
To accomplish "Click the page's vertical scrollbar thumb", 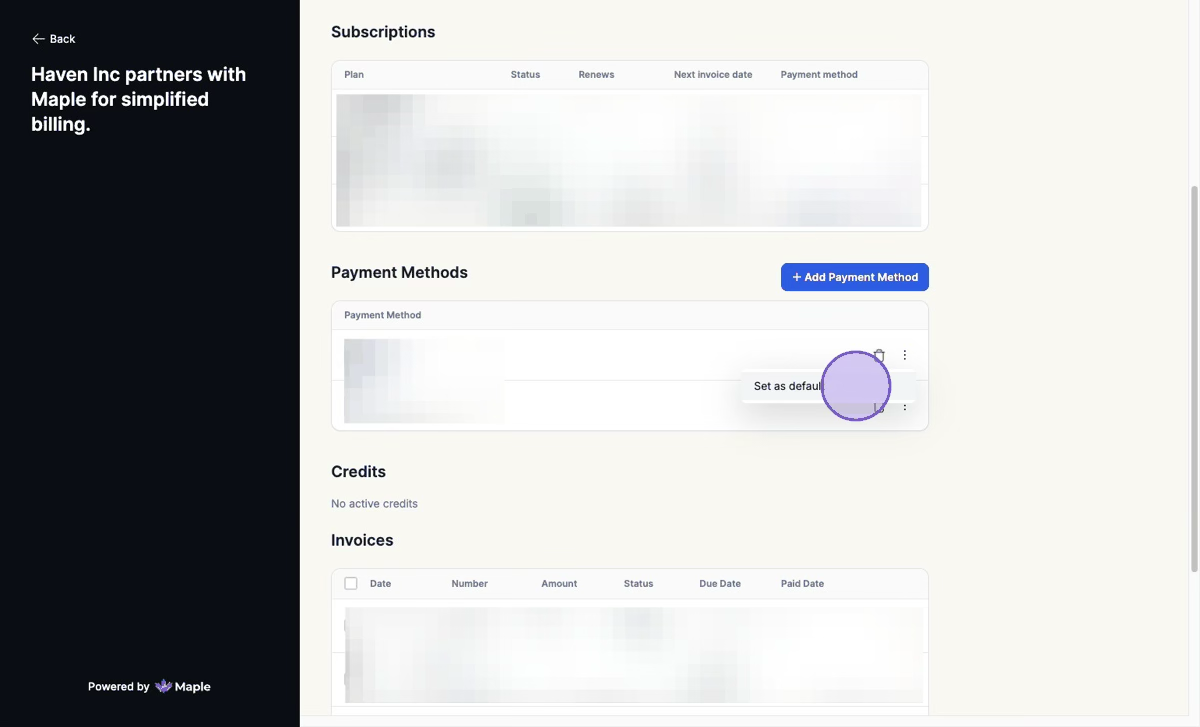I will (x=1193, y=380).
